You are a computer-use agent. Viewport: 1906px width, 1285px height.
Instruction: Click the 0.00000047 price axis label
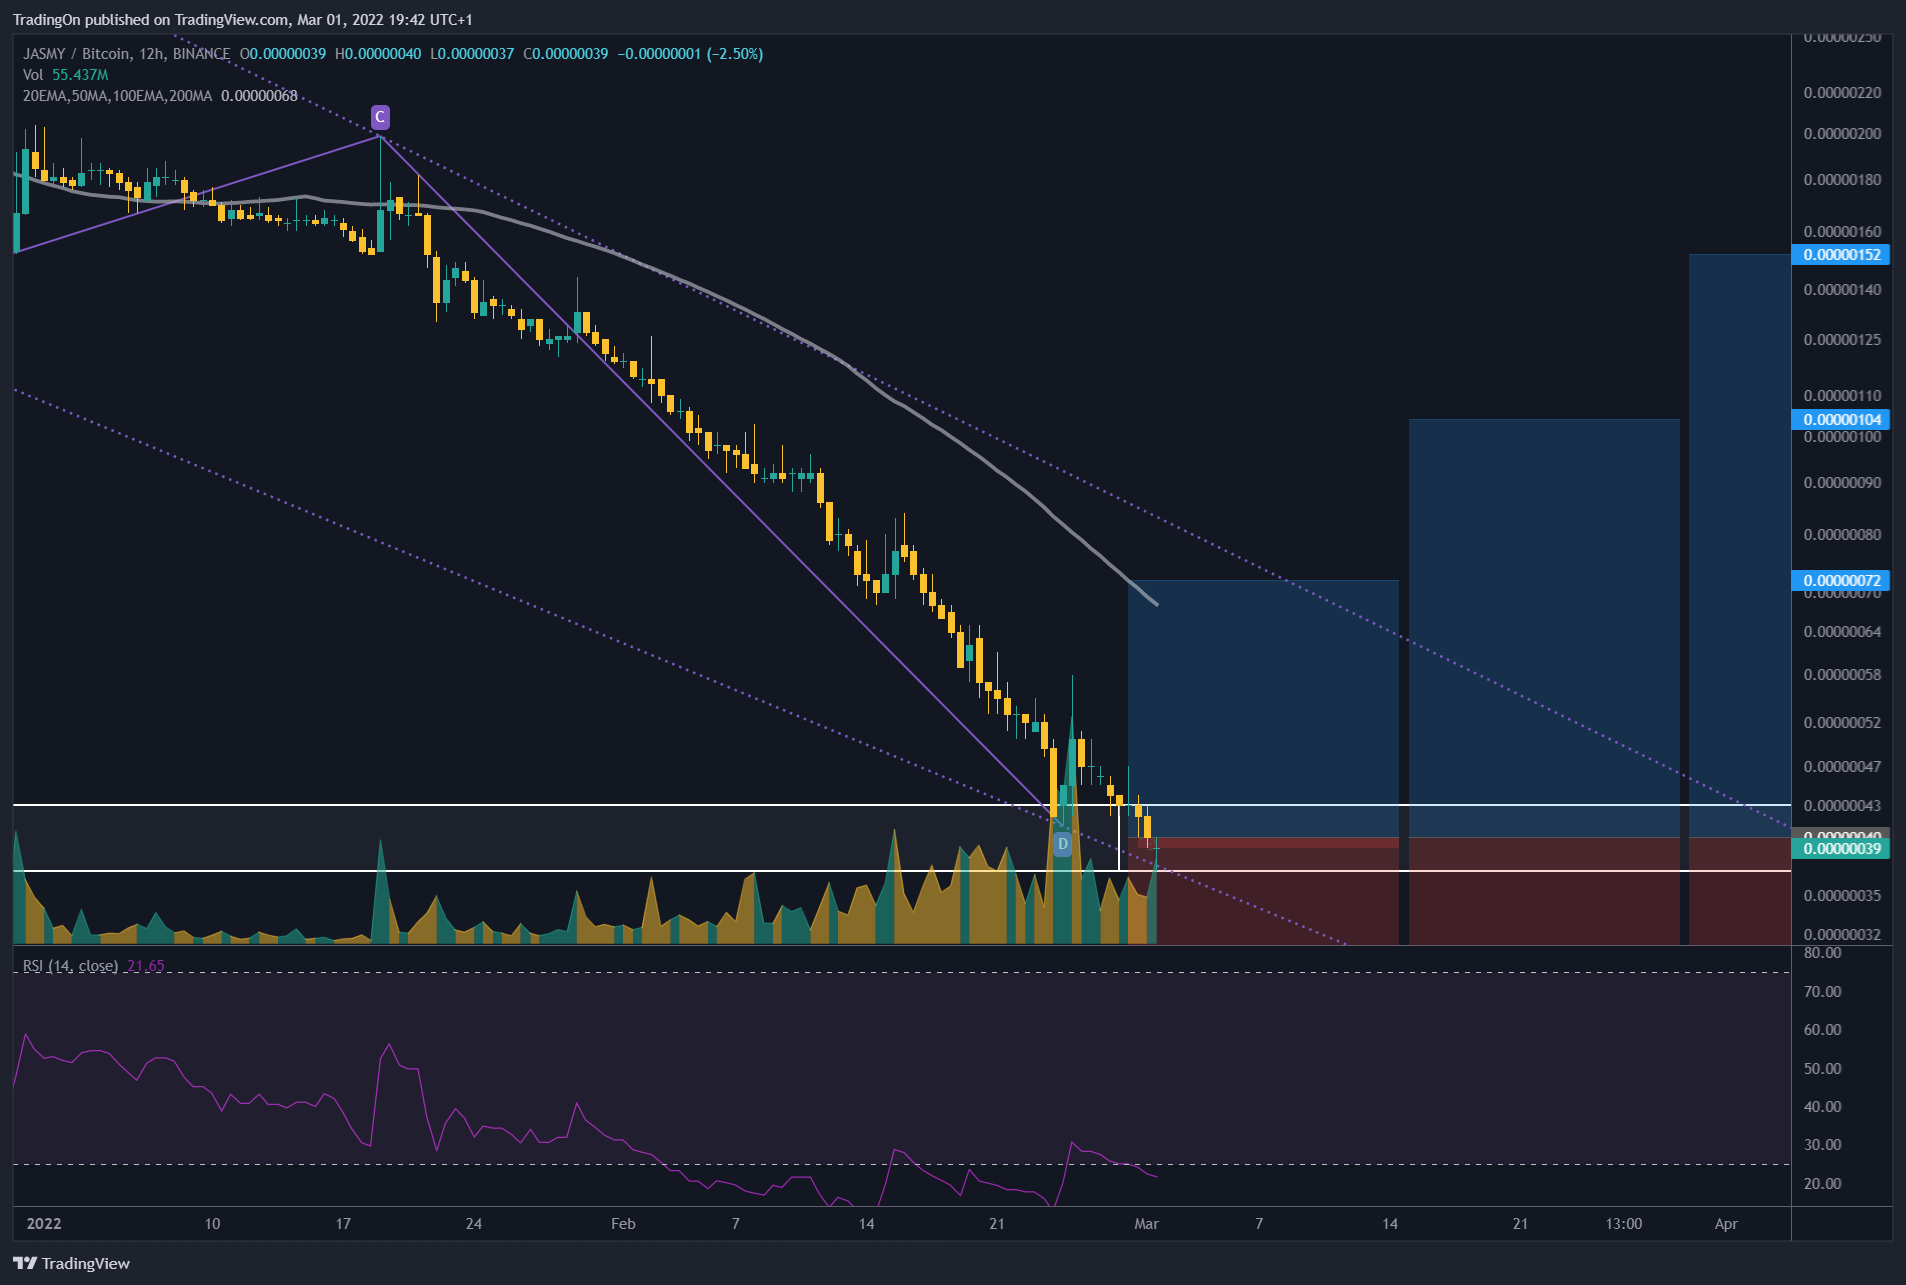[x=1842, y=767]
